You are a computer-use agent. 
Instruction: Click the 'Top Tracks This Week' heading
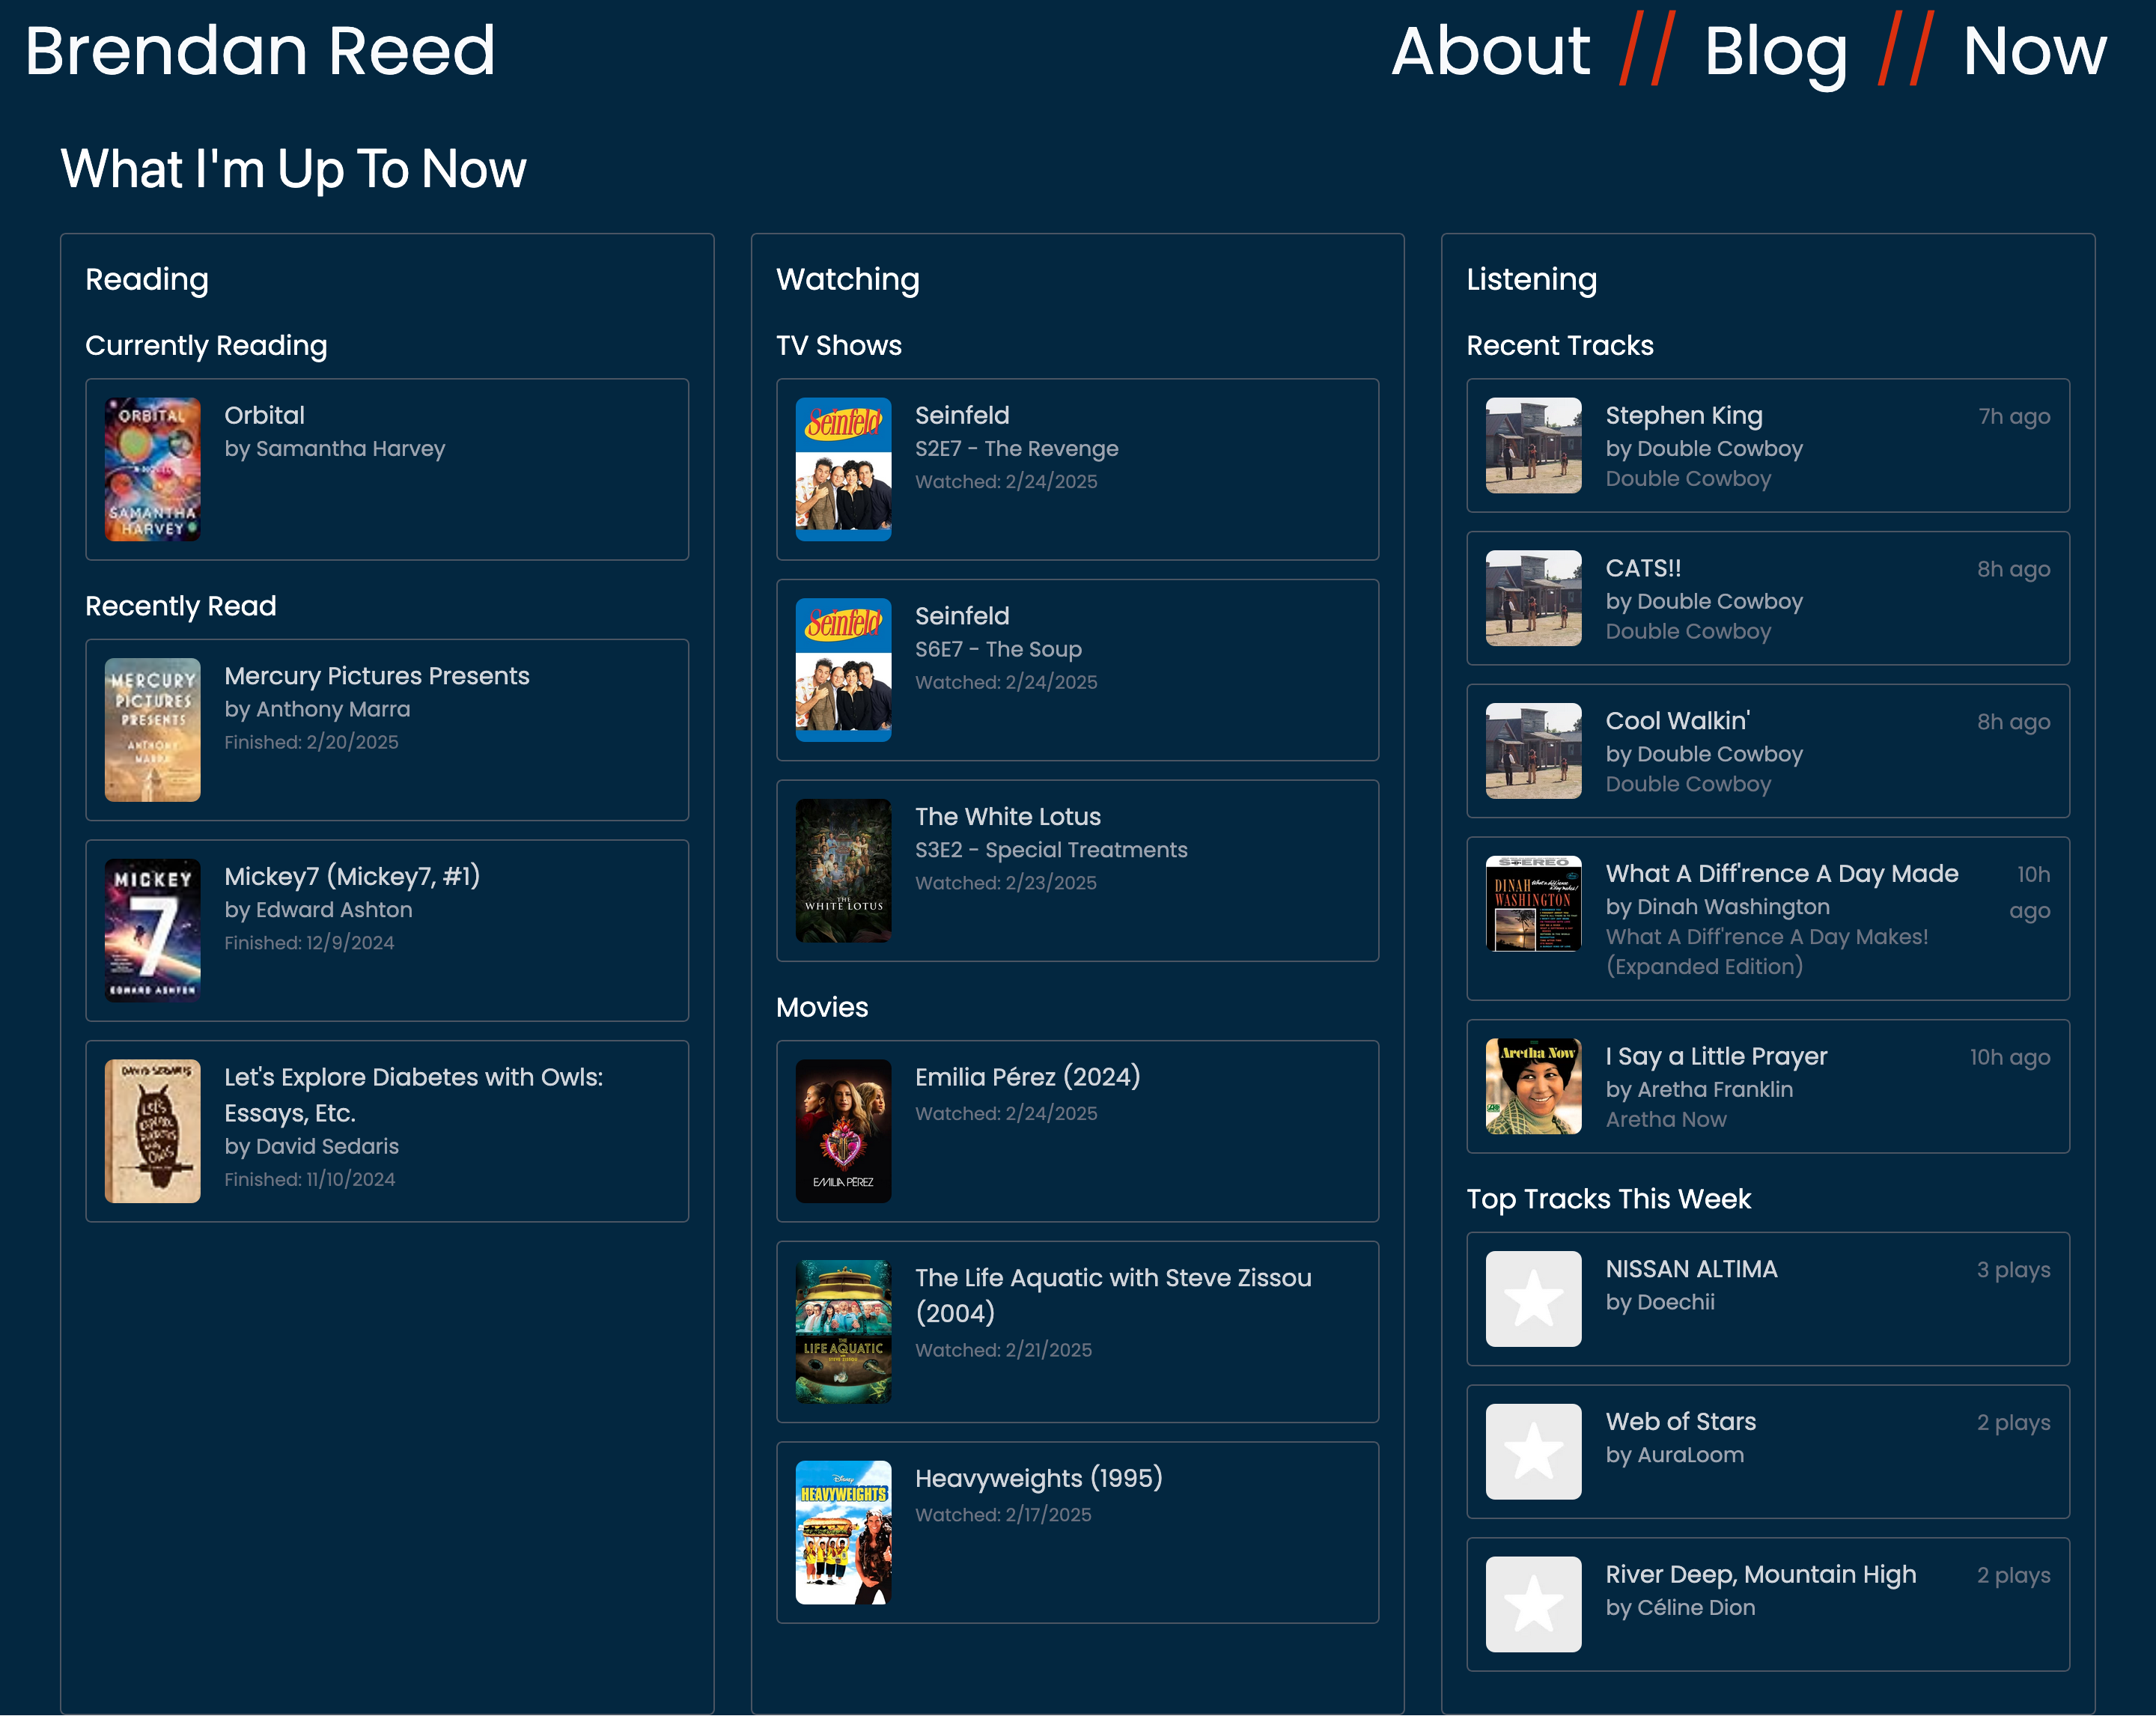[x=1608, y=1199]
